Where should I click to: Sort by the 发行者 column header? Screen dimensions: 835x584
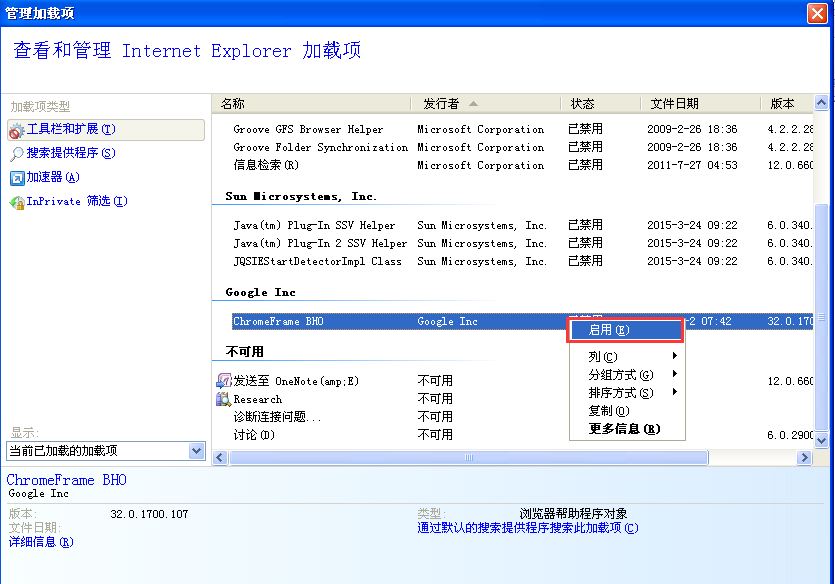486,104
